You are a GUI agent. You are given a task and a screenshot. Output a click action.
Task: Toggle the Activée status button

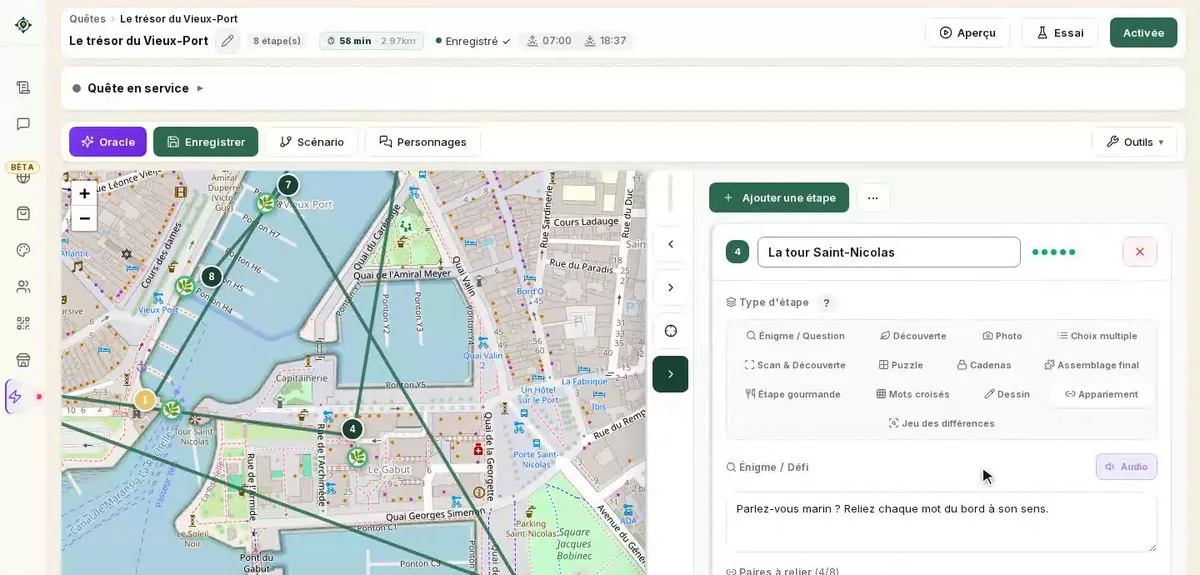pos(1143,33)
